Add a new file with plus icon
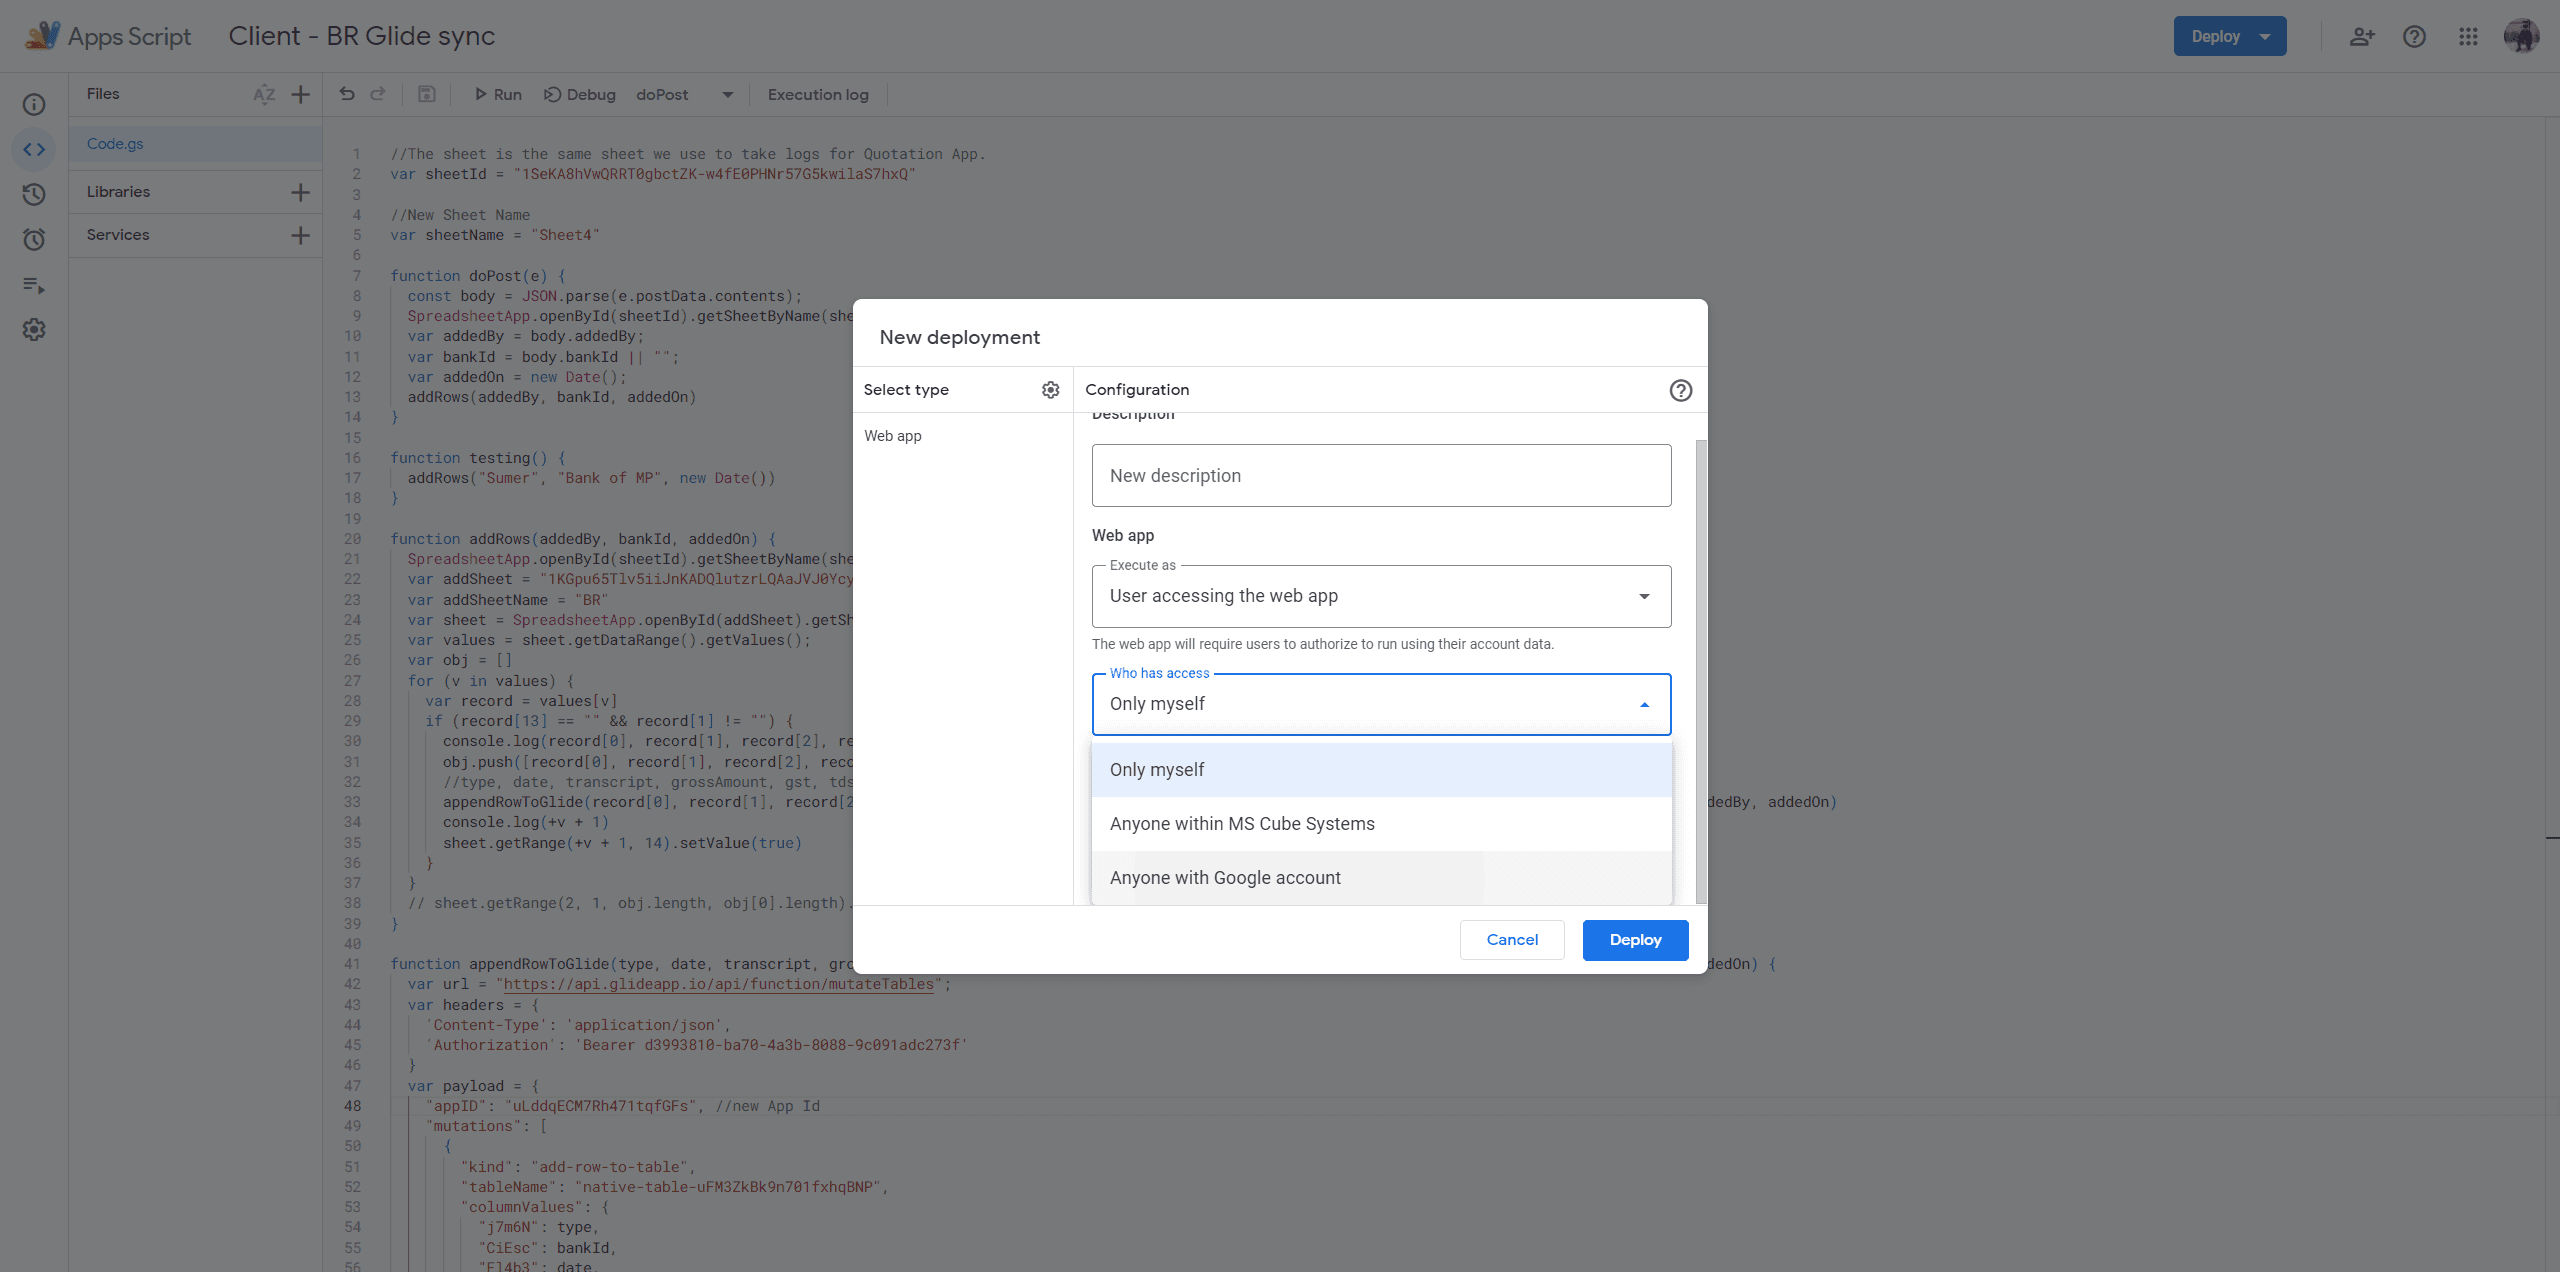2560x1272 pixels. 300,94
